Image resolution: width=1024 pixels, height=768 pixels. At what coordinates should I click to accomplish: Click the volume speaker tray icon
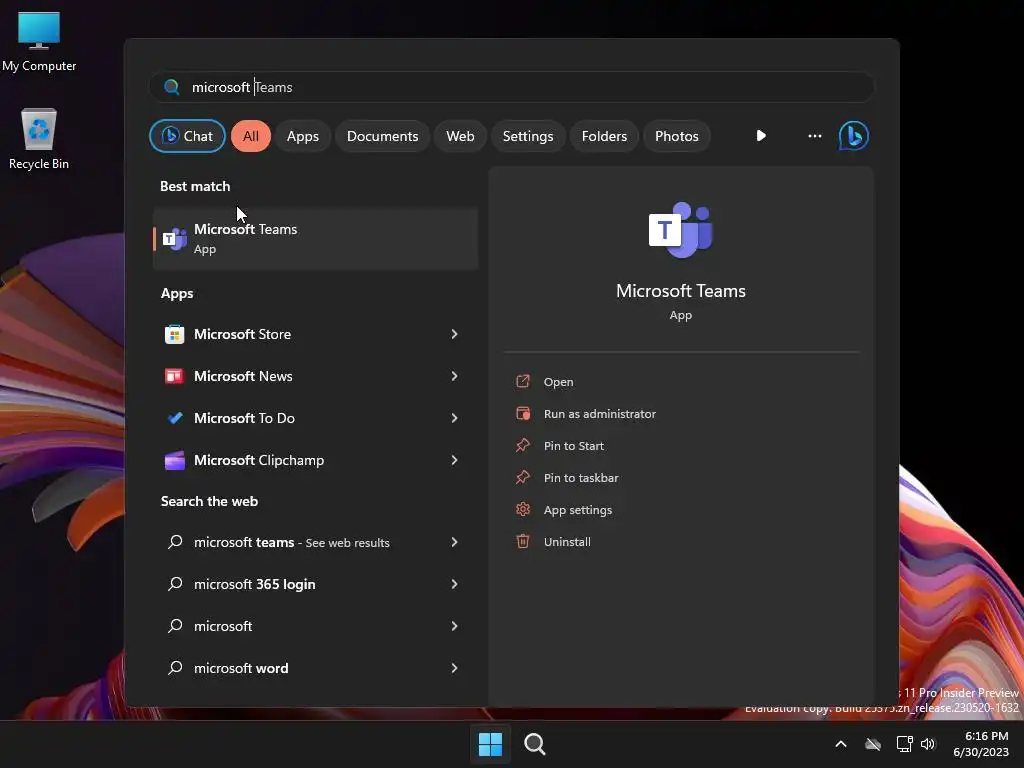point(927,744)
